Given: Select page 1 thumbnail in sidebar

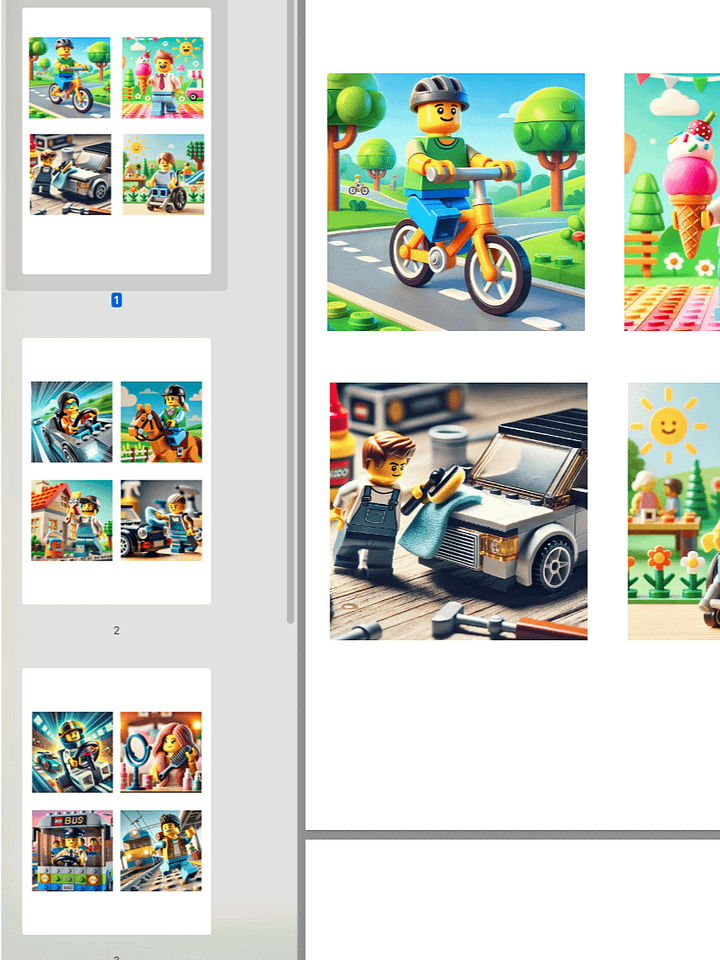Looking at the screenshot, I should coord(116,141).
